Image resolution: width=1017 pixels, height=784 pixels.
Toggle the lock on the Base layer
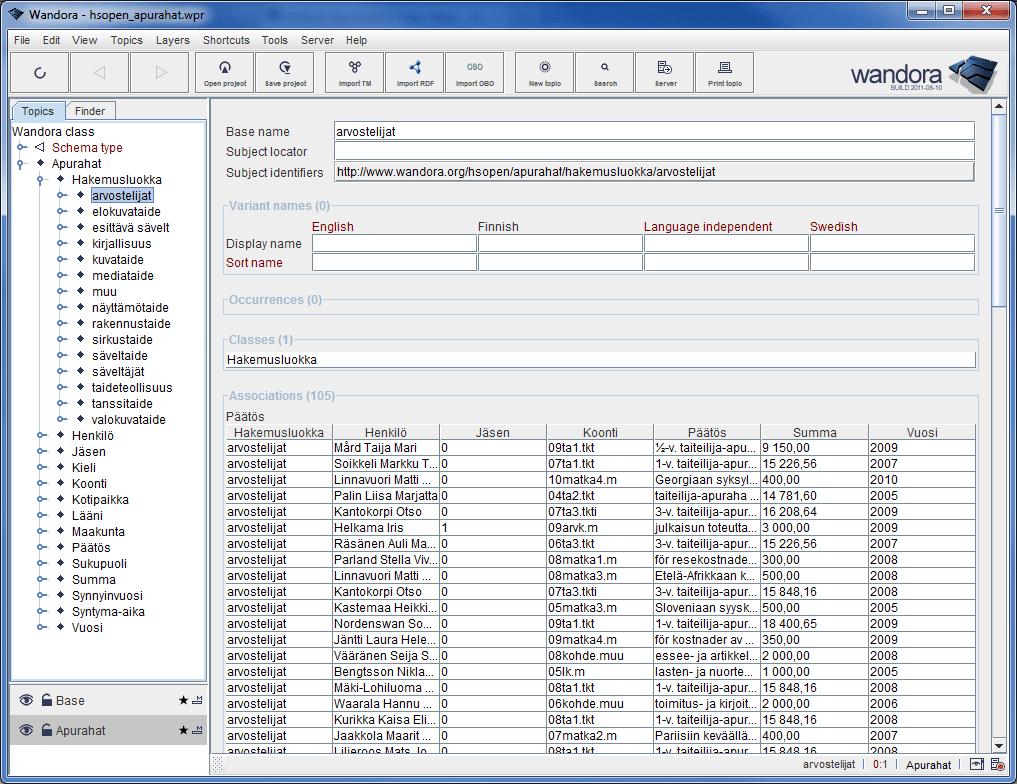(46, 701)
